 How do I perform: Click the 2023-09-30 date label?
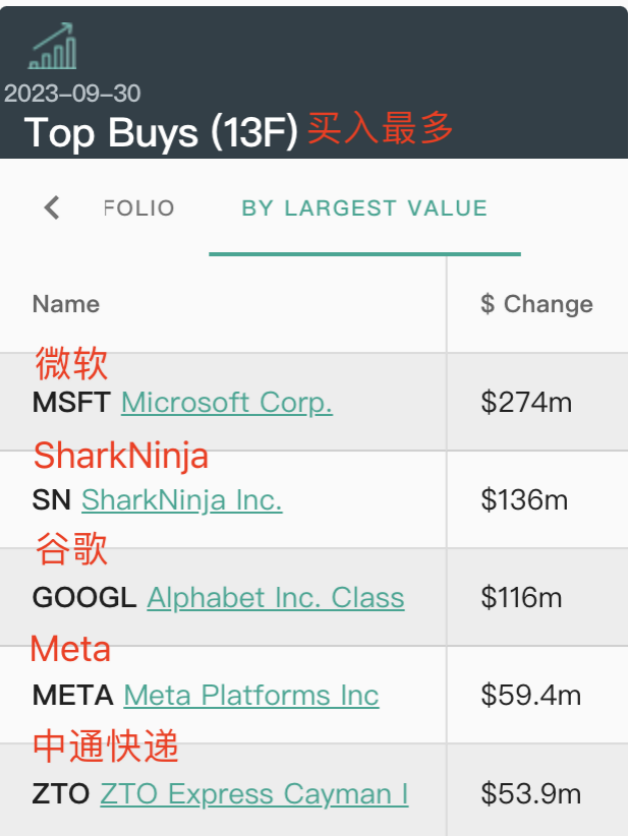(x=72, y=94)
